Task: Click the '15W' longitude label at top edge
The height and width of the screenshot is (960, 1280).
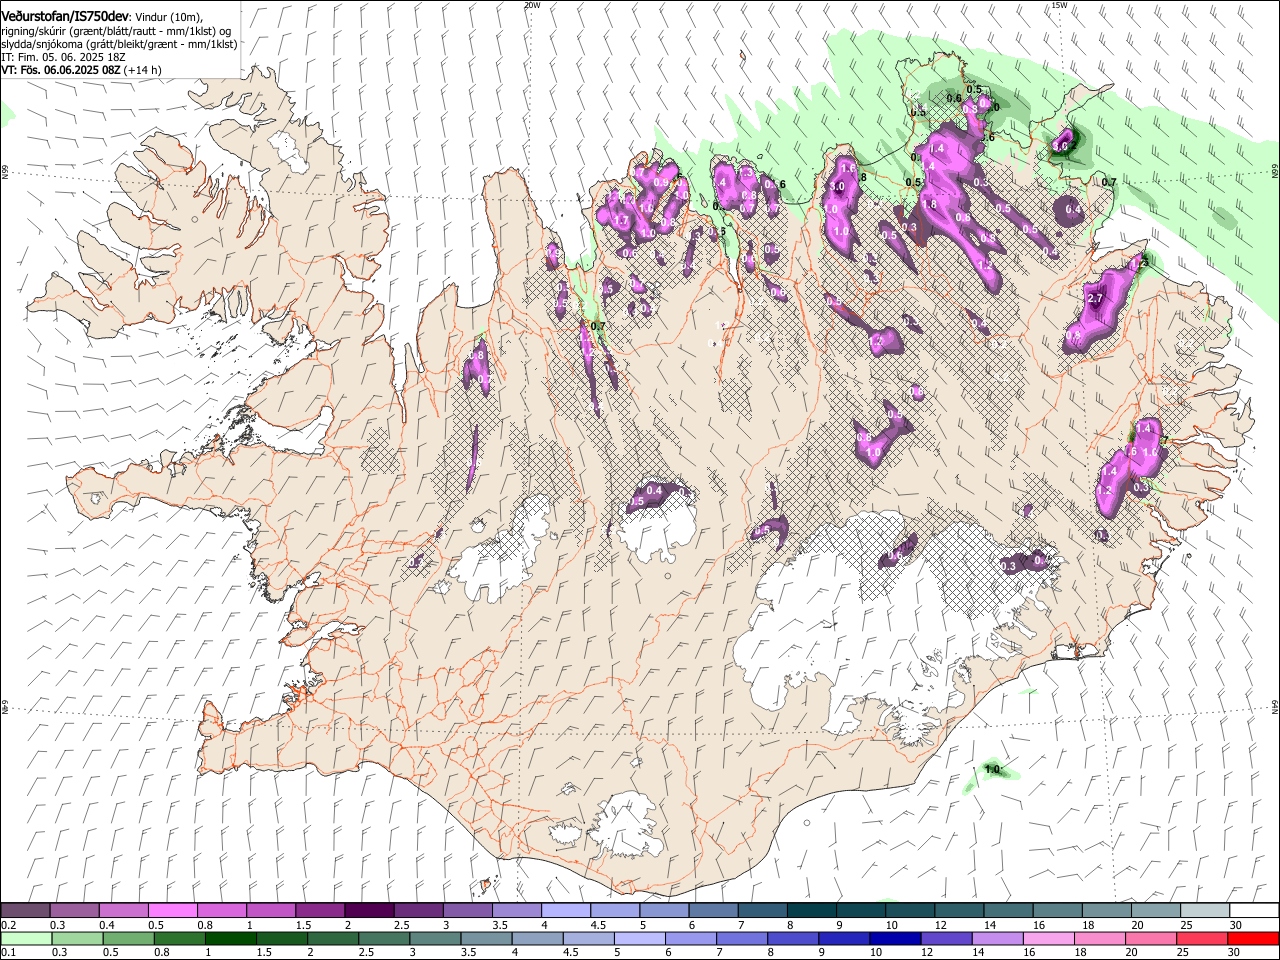Action: click(1059, 5)
